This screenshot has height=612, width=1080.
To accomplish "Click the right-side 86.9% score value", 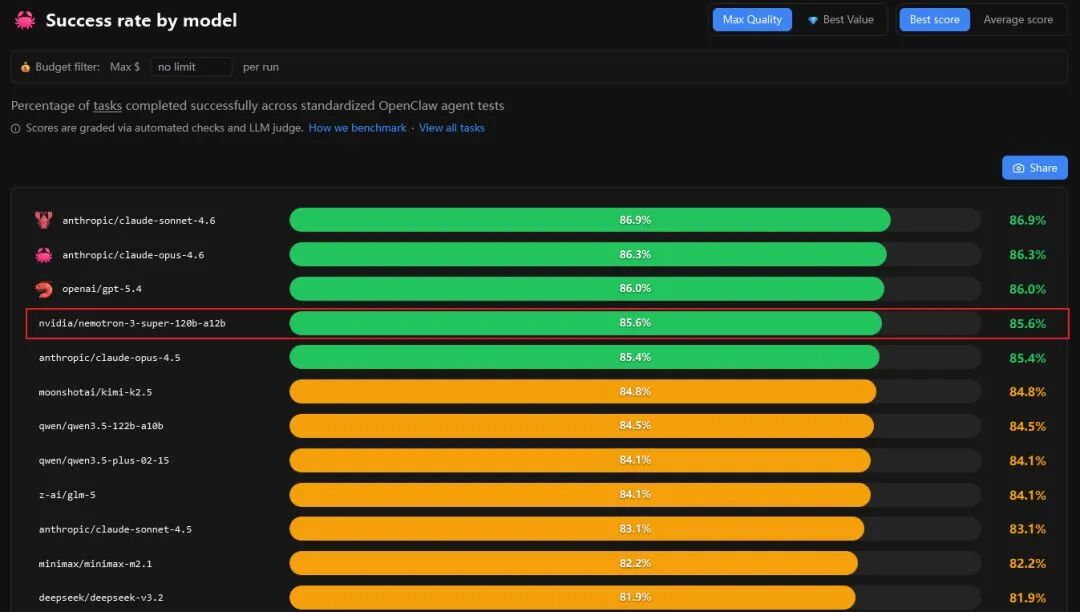I will pos(1027,220).
